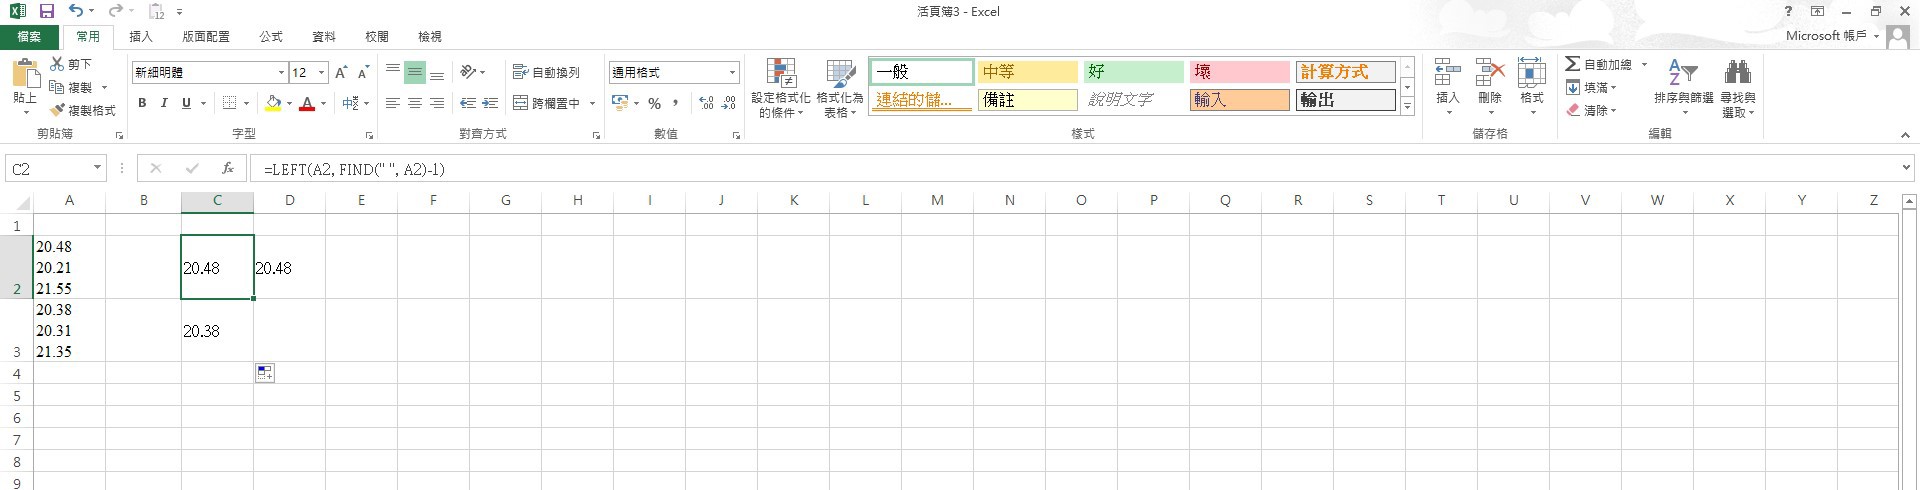Open Find and Select (尋找與選取) binoculars icon
Image resolution: width=1920 pixels, height=490 pixels.
[1738, 73]
